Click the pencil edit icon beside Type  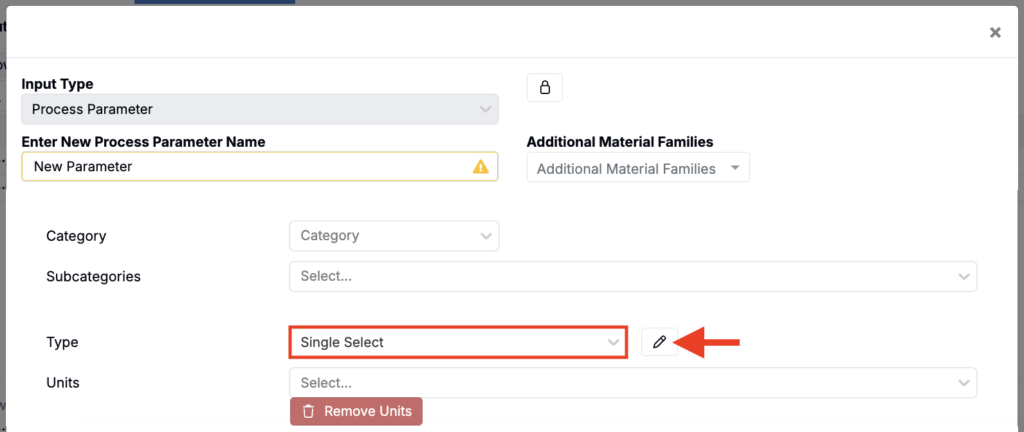(659, 342)
